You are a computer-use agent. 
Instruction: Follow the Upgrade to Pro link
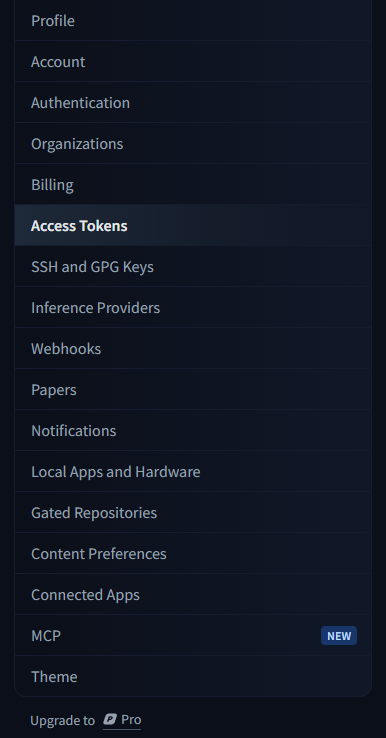[86, 720]
